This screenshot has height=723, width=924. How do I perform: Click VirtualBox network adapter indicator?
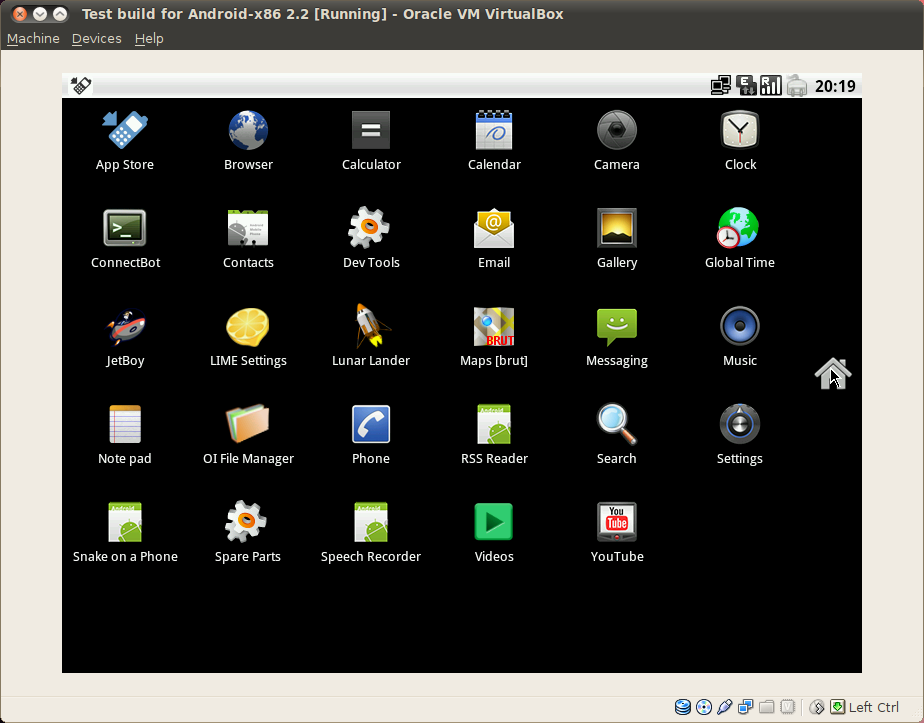pyautogui.click(x=745, y=707)
